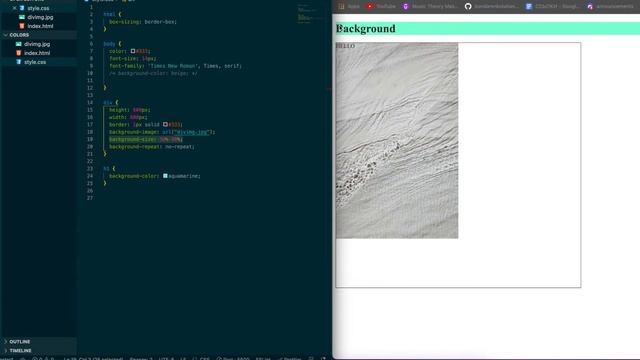Open the aquamarine color swatch on line 24

[x=165, y=176]
